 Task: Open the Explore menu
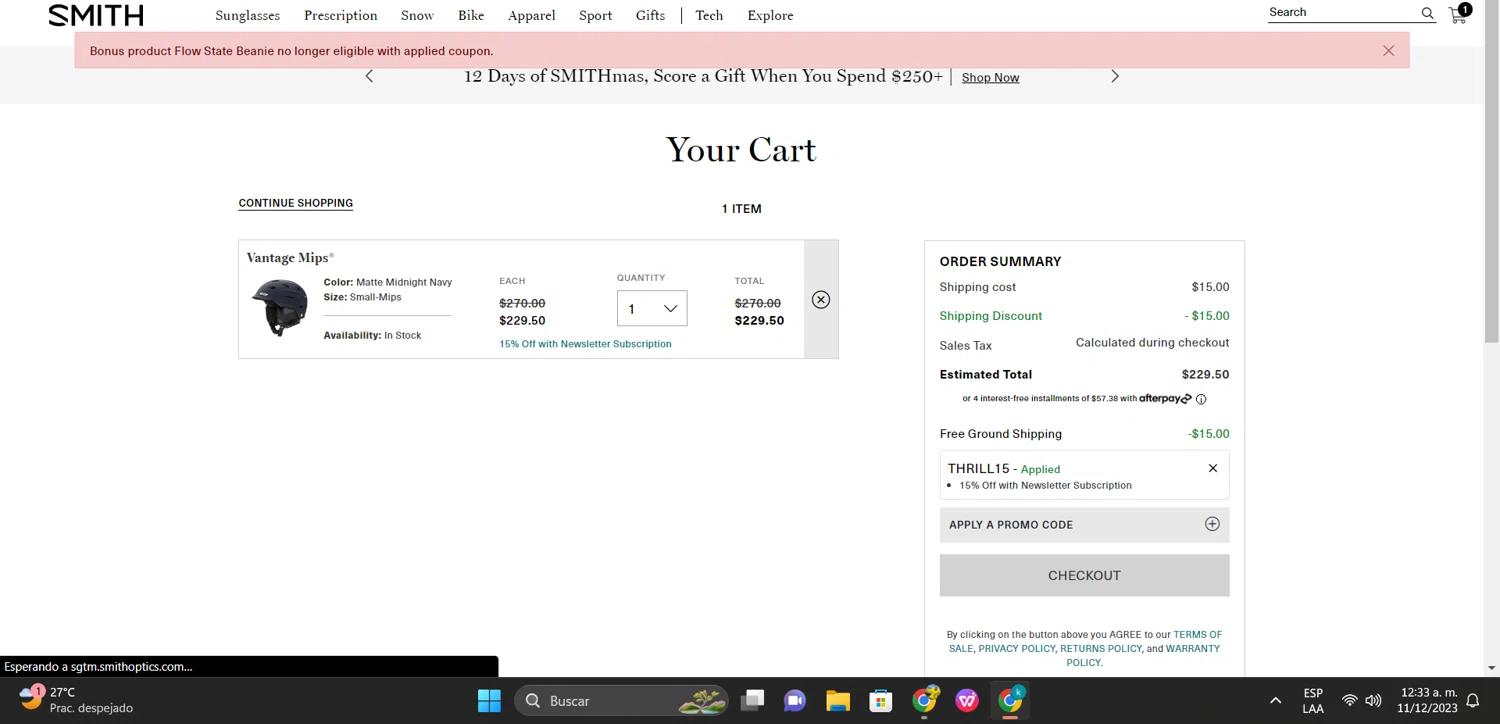(x=770, y=15)
